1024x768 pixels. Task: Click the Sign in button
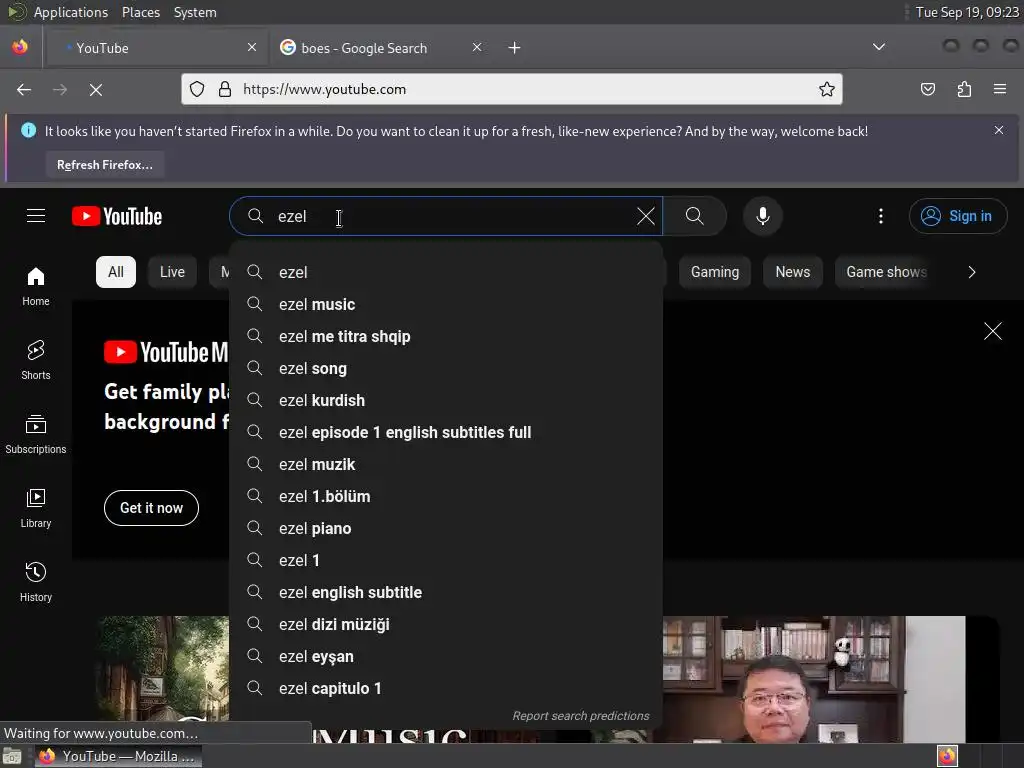point(957,216)
